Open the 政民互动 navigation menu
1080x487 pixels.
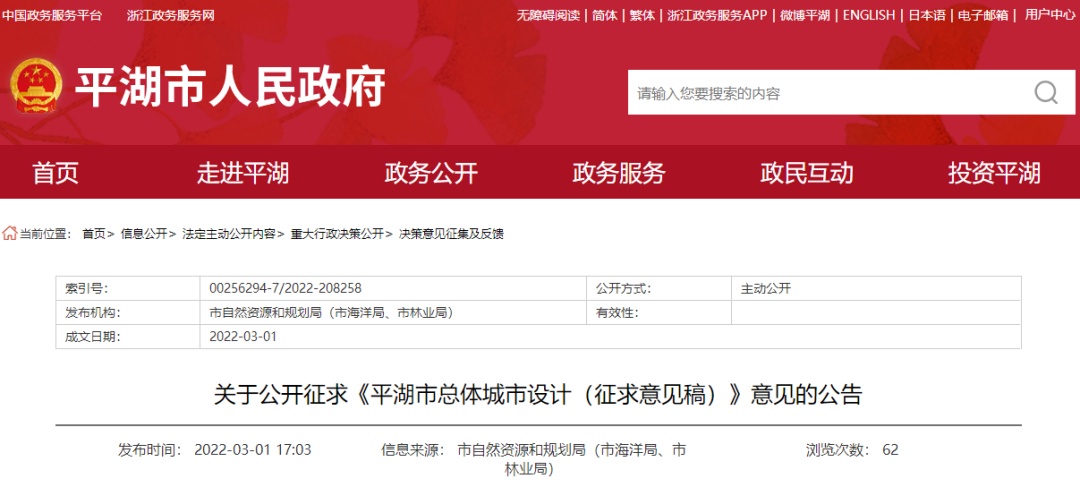[807, 173]
